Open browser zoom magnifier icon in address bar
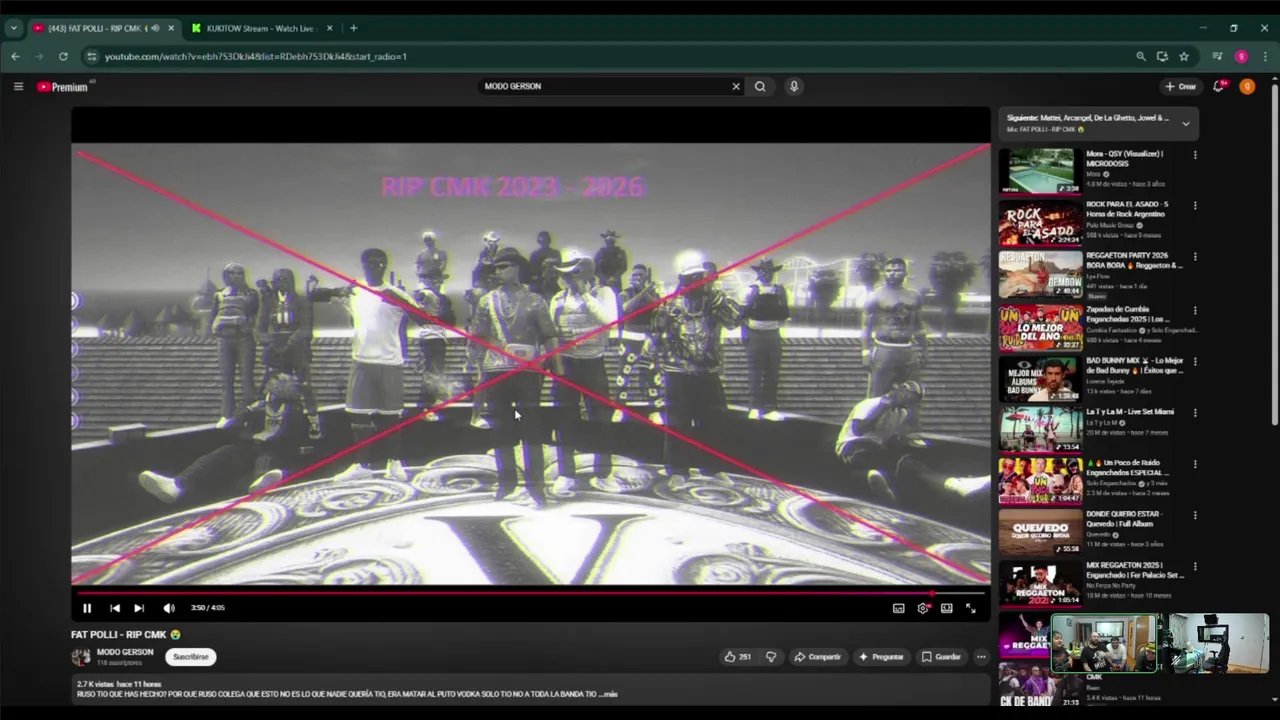The image size is (1280, 720). point(1141,57)
